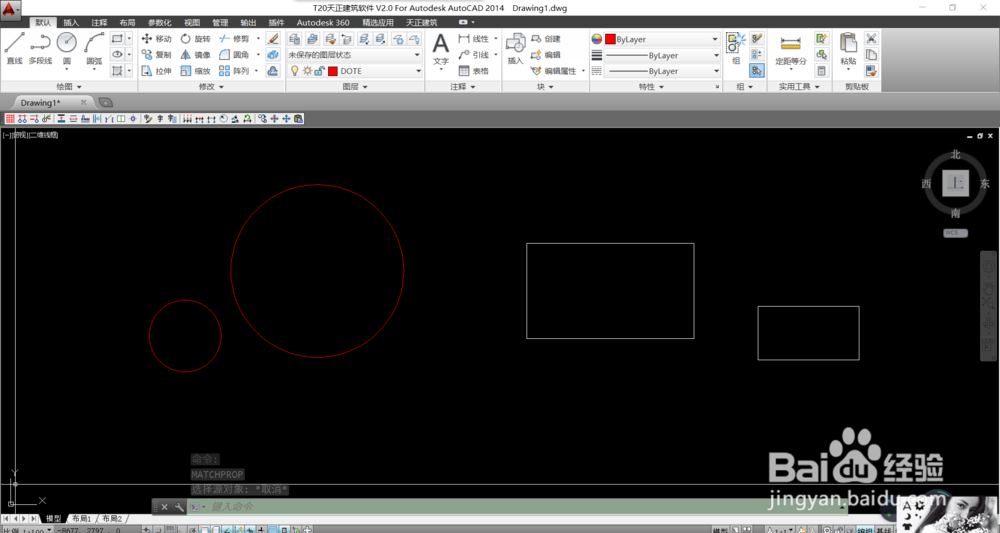
Task: Click the 旋转 (Rotate) tool
Action: click(x=195, y=39)
